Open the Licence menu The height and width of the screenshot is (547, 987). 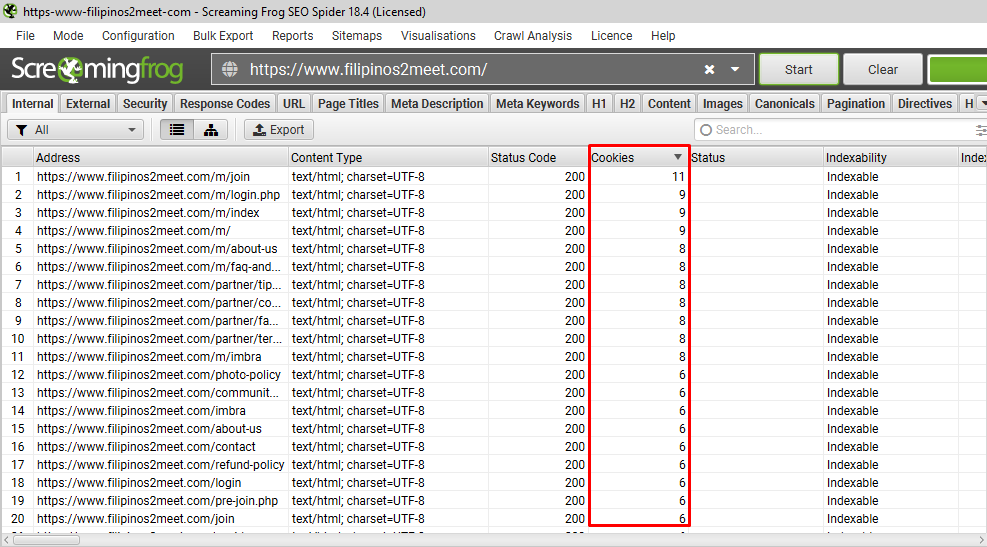(x=611, y=36)
